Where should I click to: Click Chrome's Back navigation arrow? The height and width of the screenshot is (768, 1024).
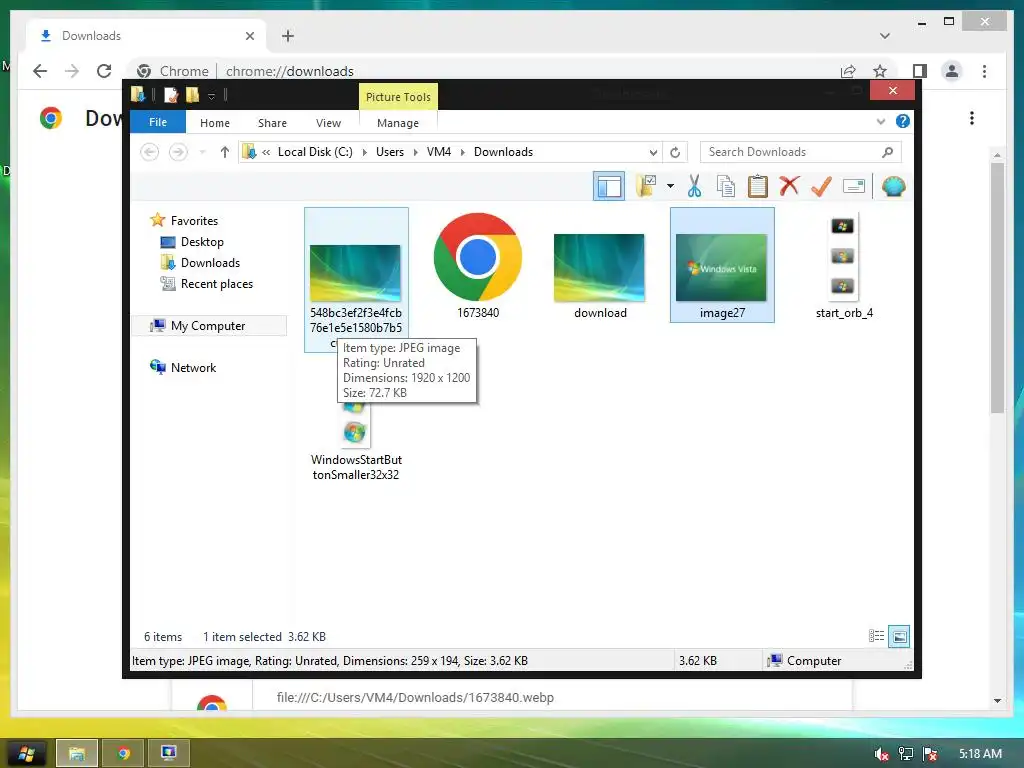40,71
